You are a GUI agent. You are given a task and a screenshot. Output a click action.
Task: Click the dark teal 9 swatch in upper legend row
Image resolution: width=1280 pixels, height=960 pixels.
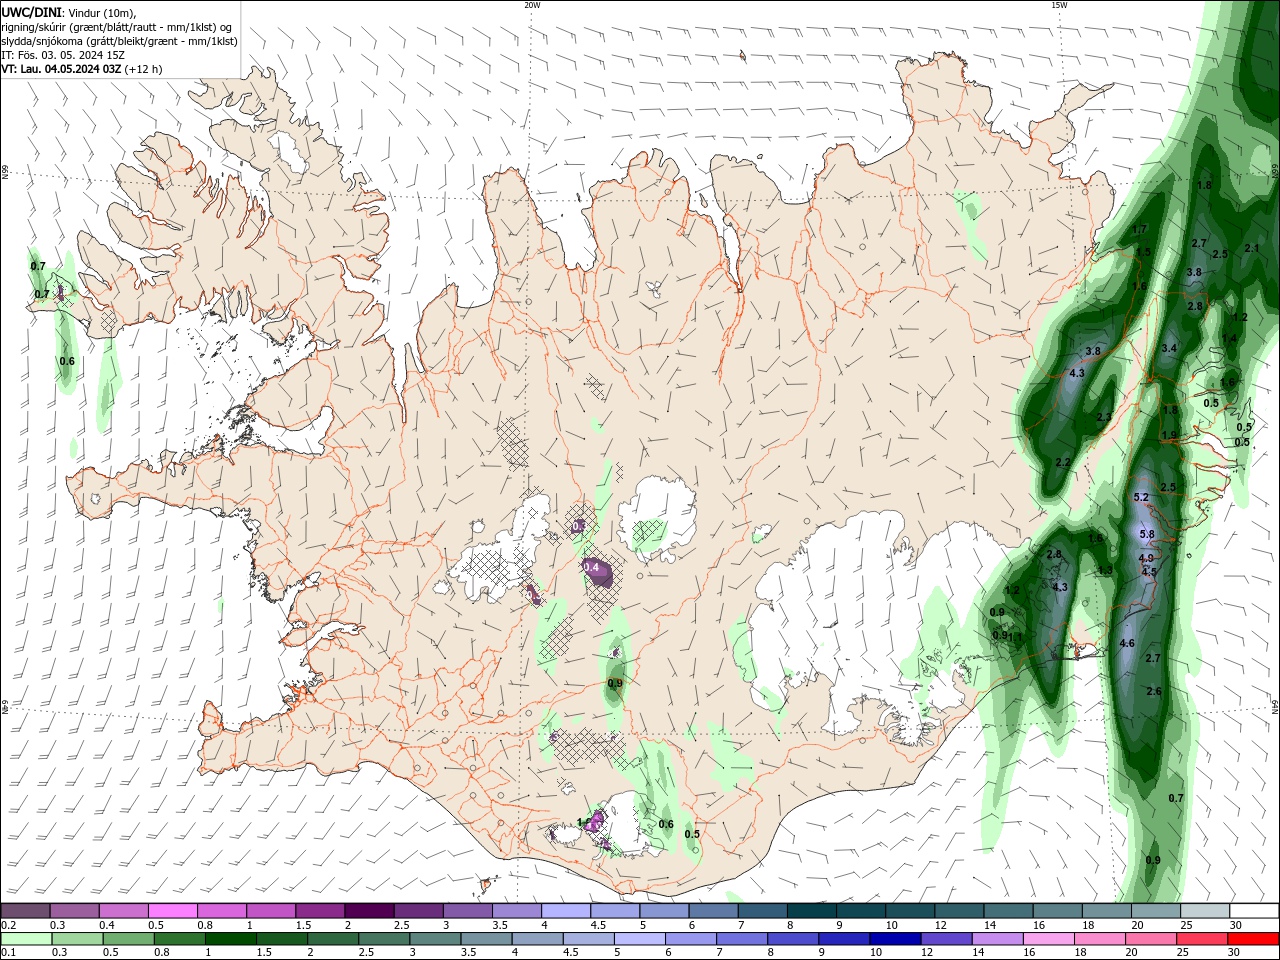861,911
